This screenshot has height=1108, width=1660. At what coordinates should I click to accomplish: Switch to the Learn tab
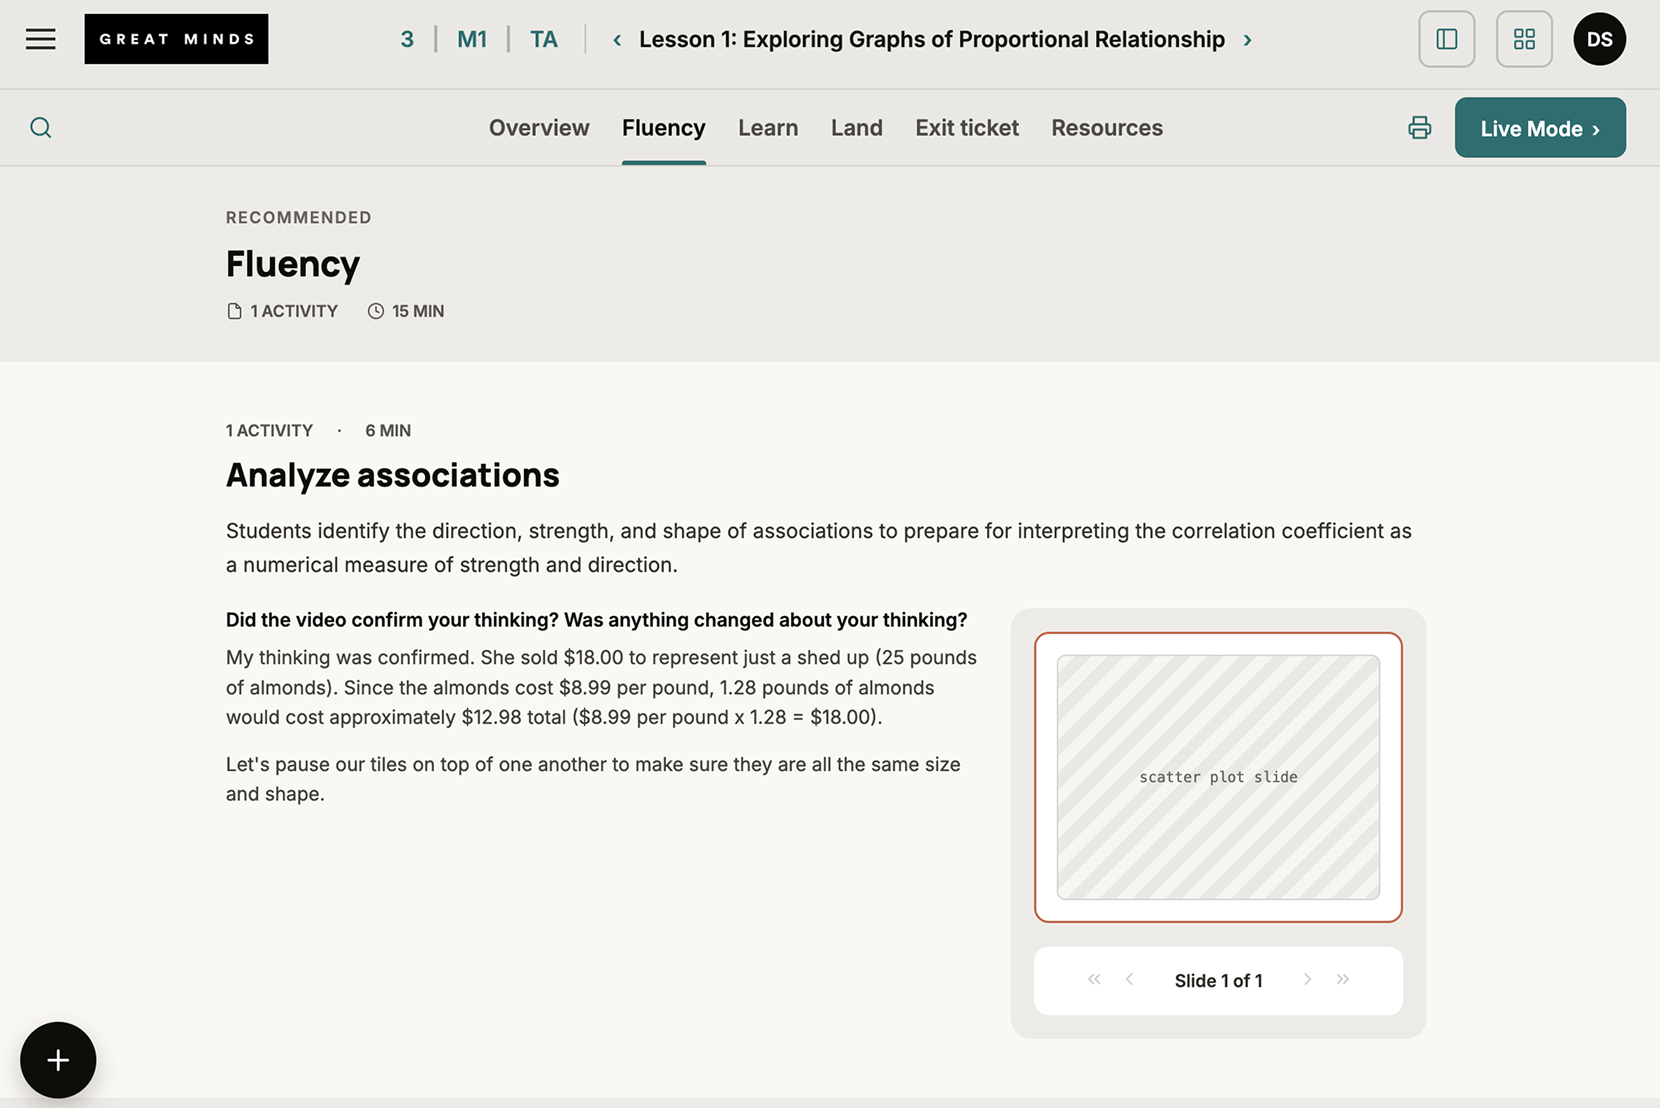coord(768,128)
